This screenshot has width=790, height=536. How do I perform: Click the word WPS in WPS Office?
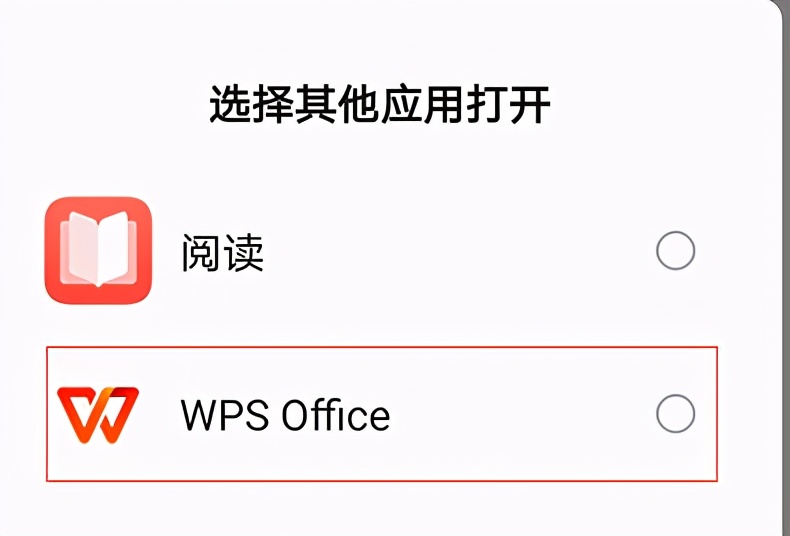224,416
